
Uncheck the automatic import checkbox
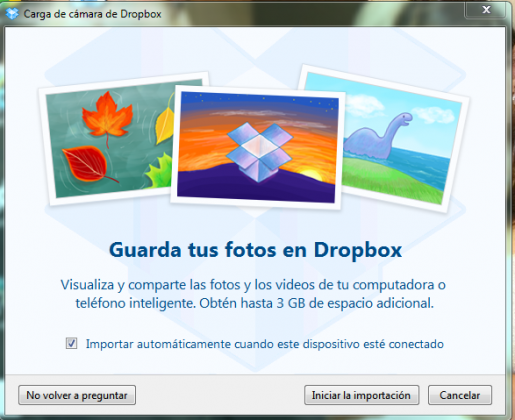pos(71,343)
